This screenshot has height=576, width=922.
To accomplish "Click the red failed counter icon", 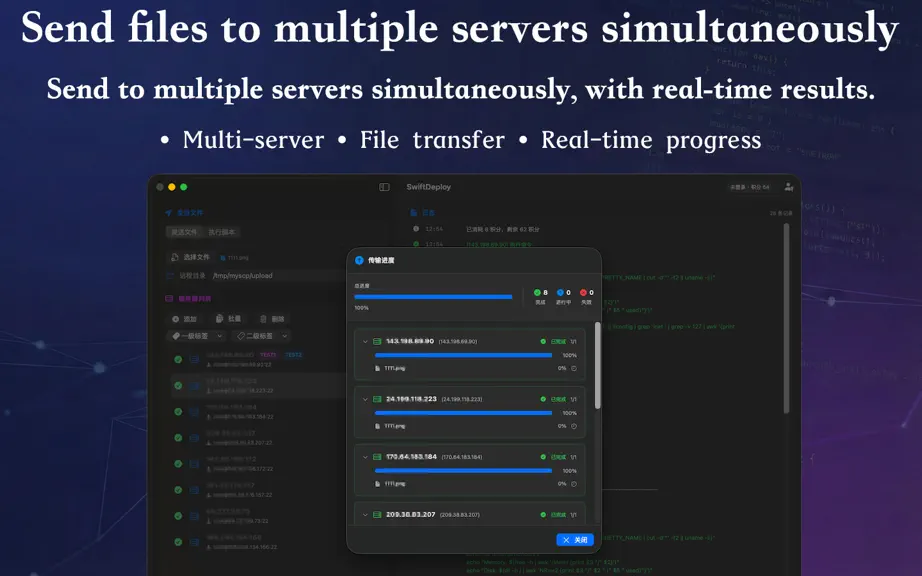I will 583,292.
